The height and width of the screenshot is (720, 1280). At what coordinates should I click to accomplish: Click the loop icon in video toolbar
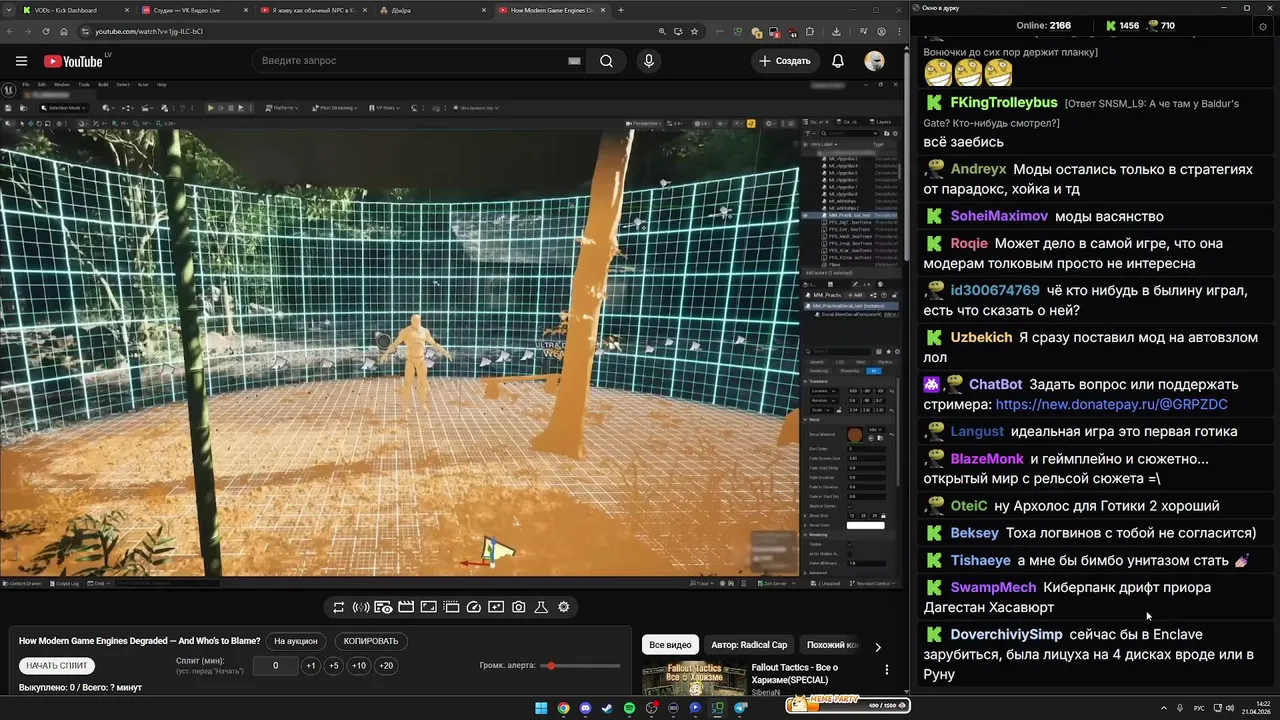click(x=339, y=607)
